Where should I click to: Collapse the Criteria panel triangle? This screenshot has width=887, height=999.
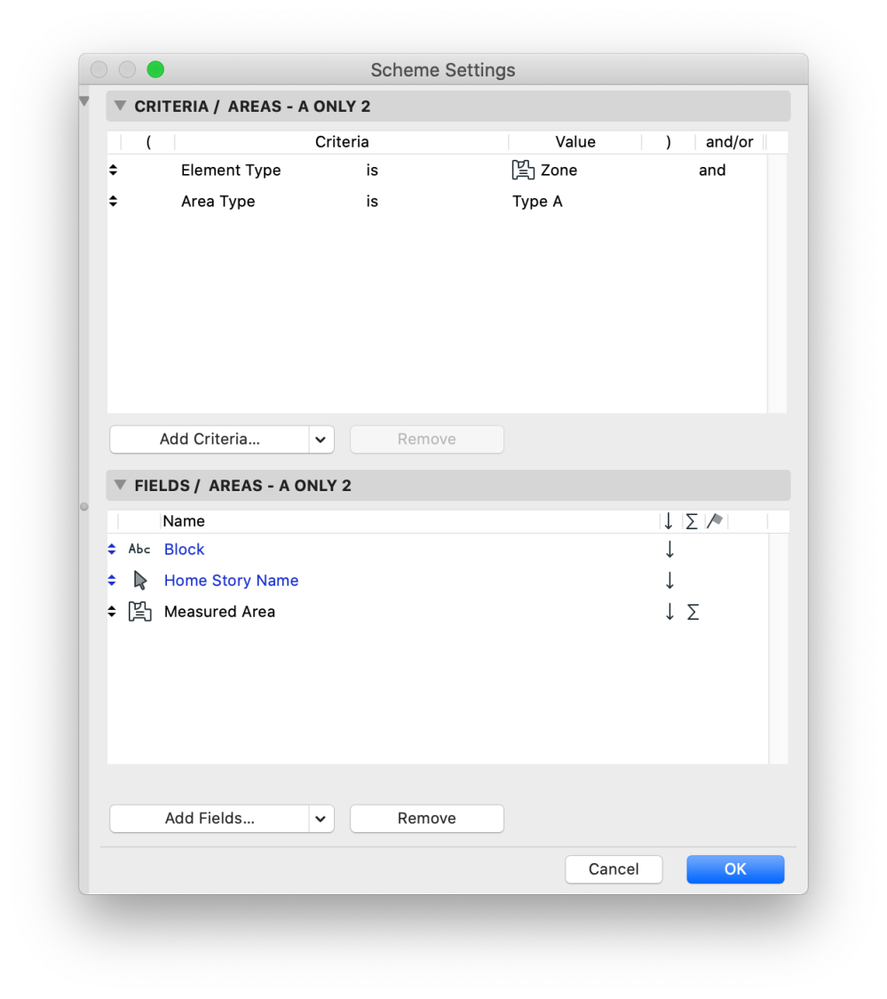click(x=120, y=106)
